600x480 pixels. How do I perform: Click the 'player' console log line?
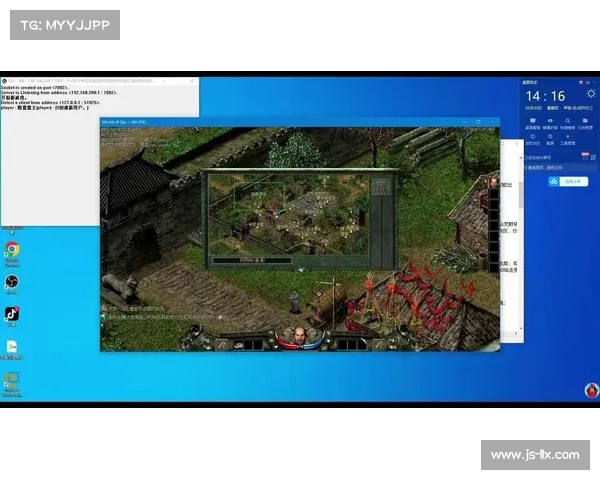coord(45,108)
